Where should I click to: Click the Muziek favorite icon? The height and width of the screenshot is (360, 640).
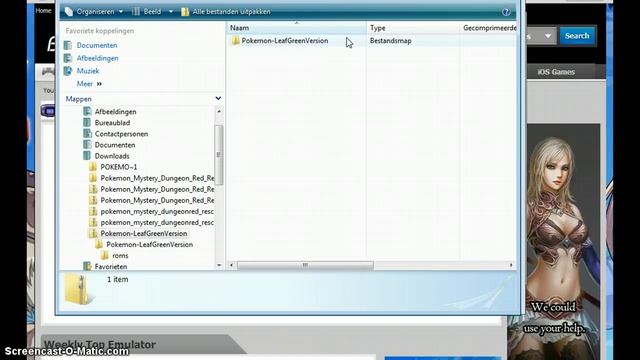(68, 71)
